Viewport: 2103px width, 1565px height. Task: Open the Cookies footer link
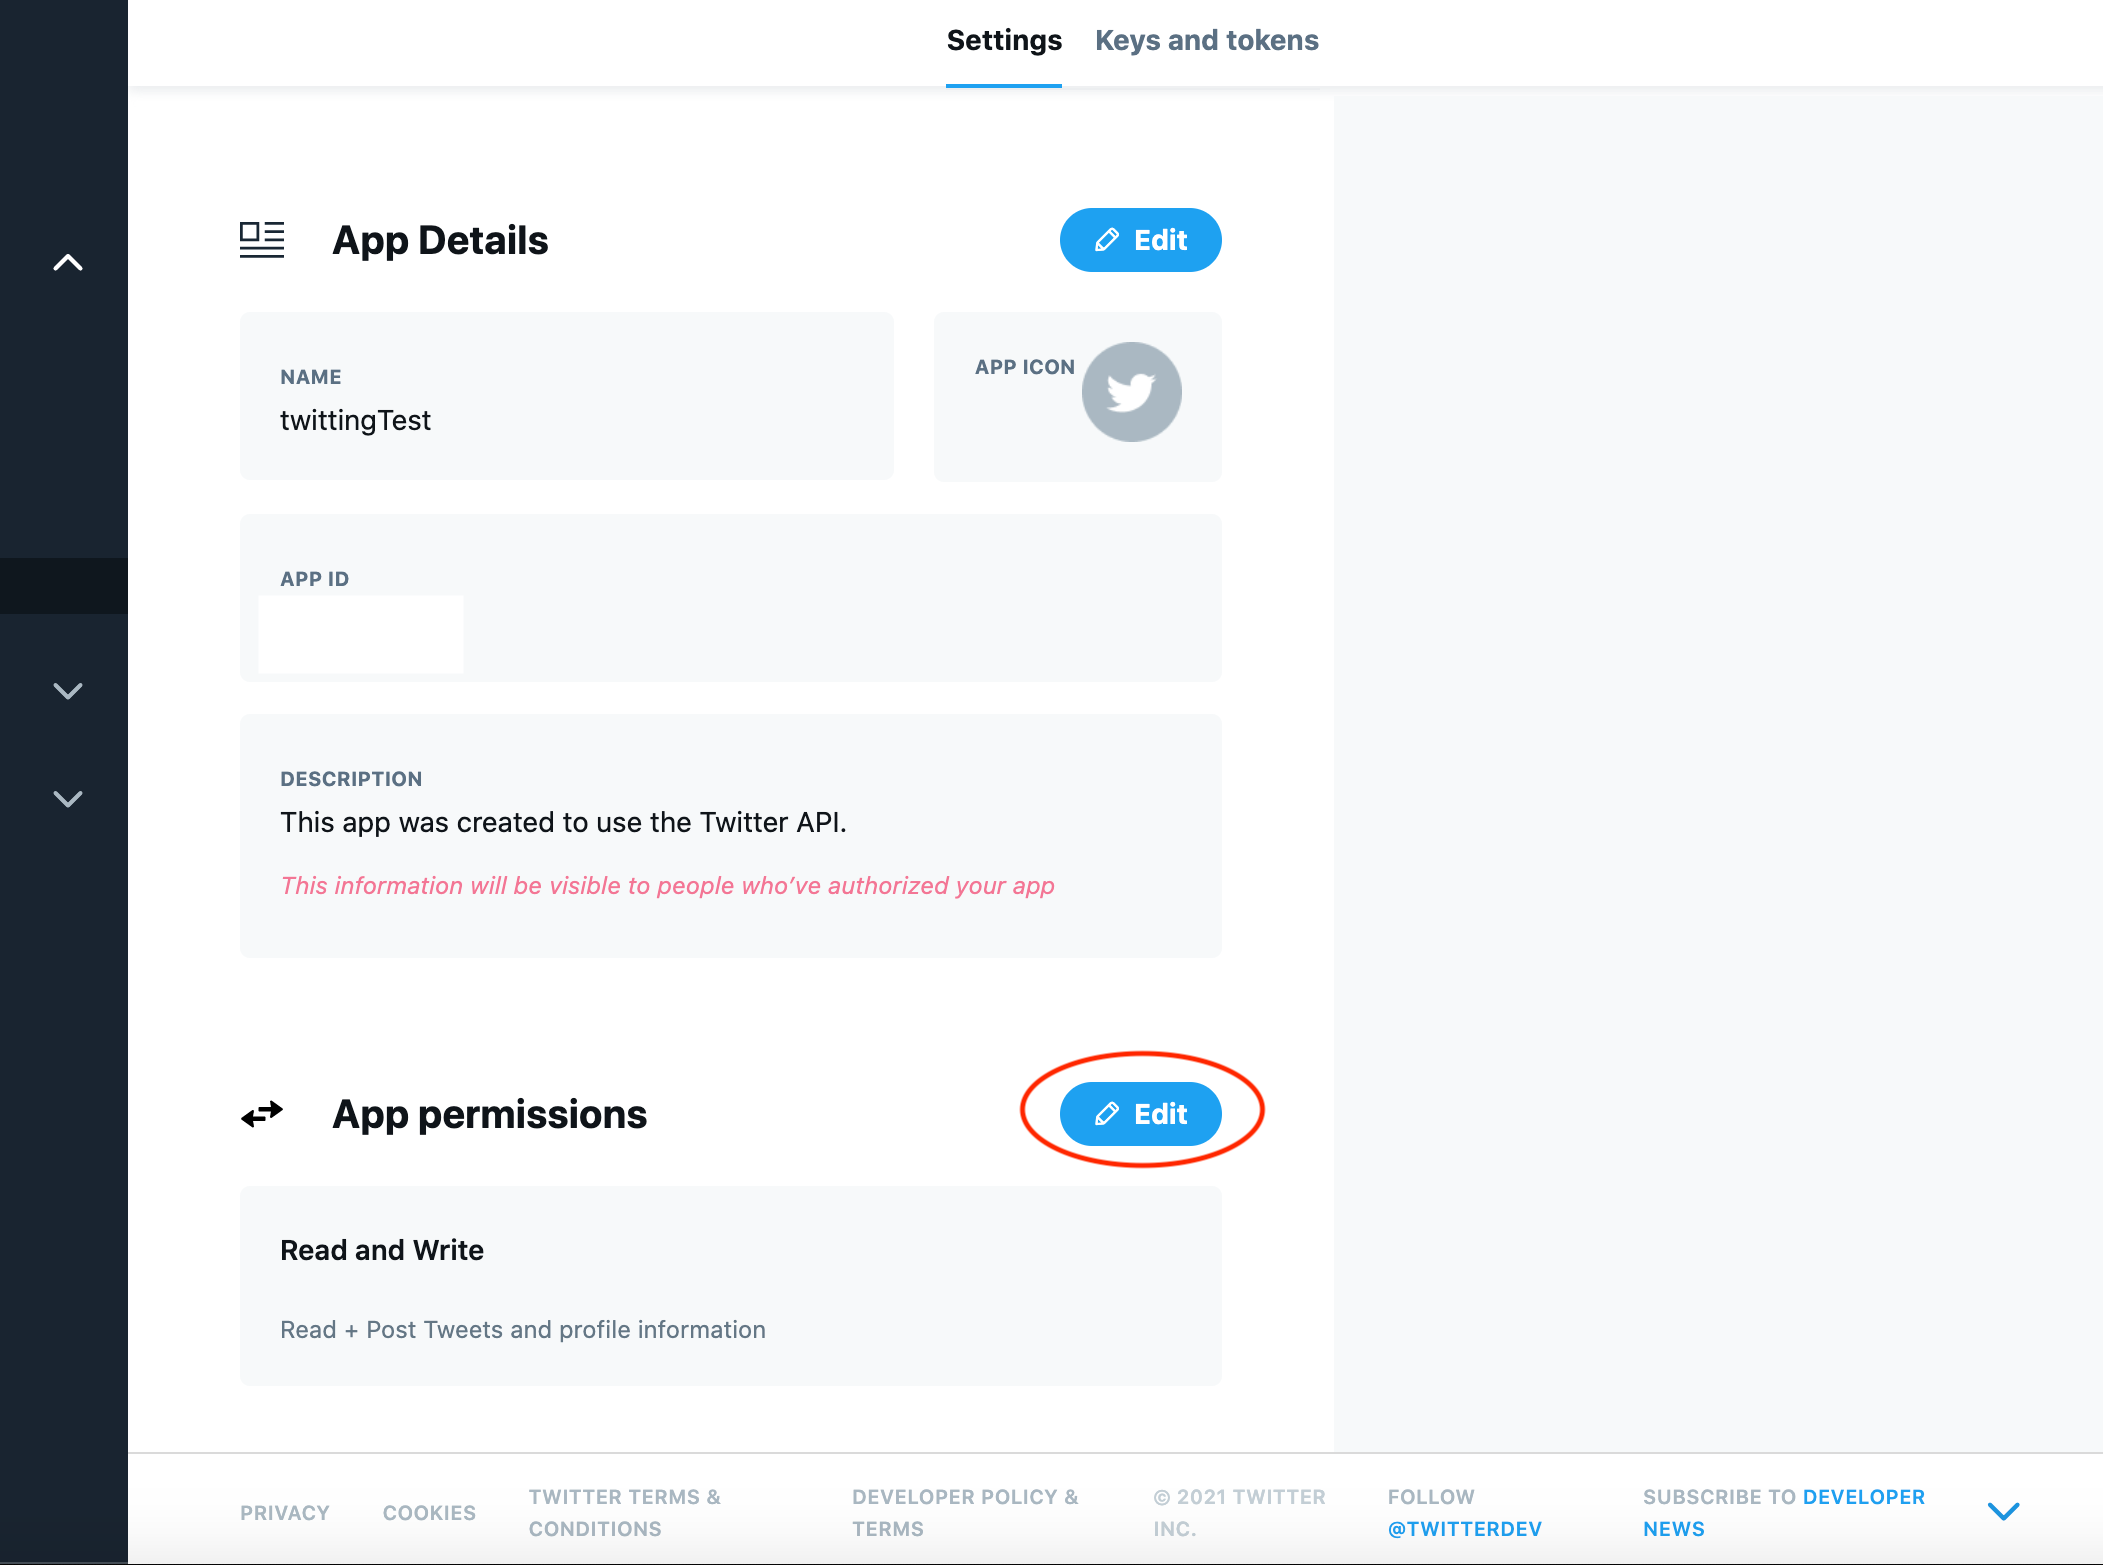pos(429,1513)
